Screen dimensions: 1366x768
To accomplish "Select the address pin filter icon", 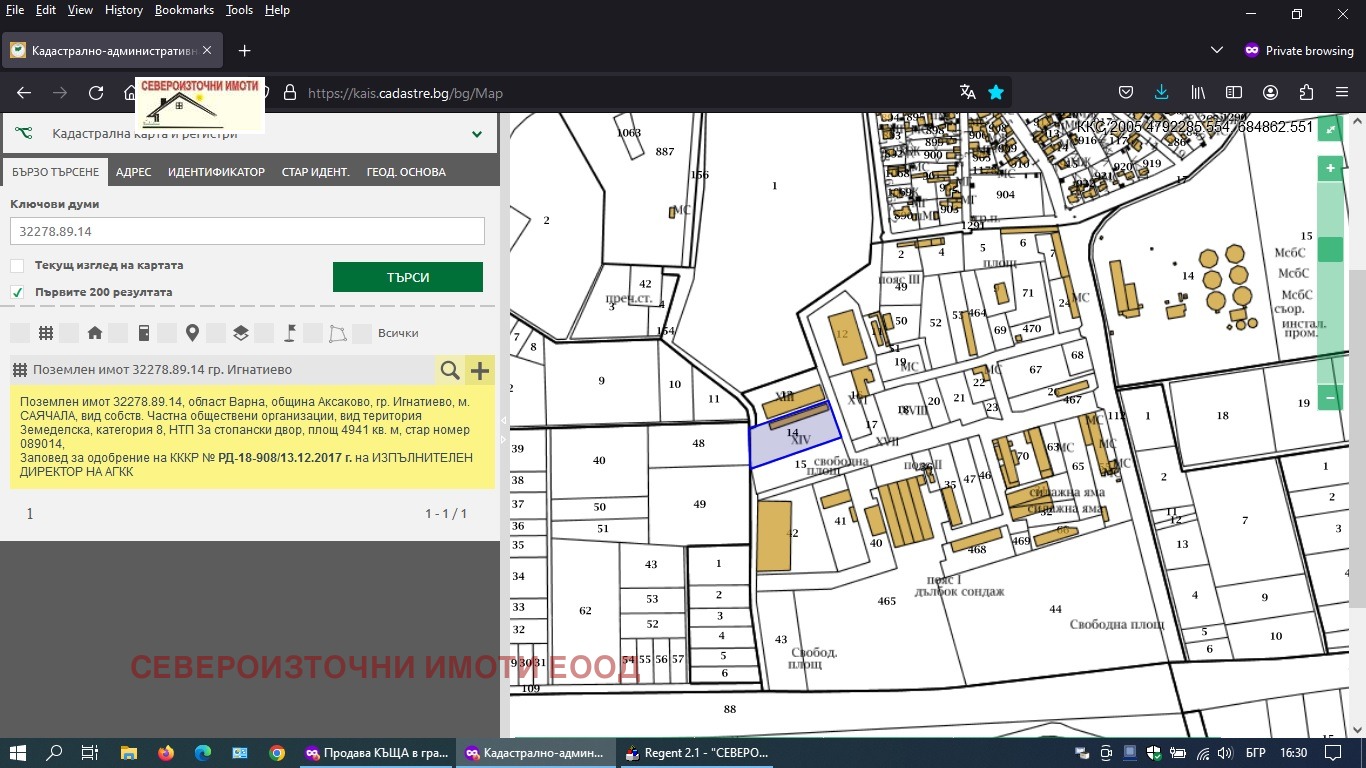I will pos(192,333).
